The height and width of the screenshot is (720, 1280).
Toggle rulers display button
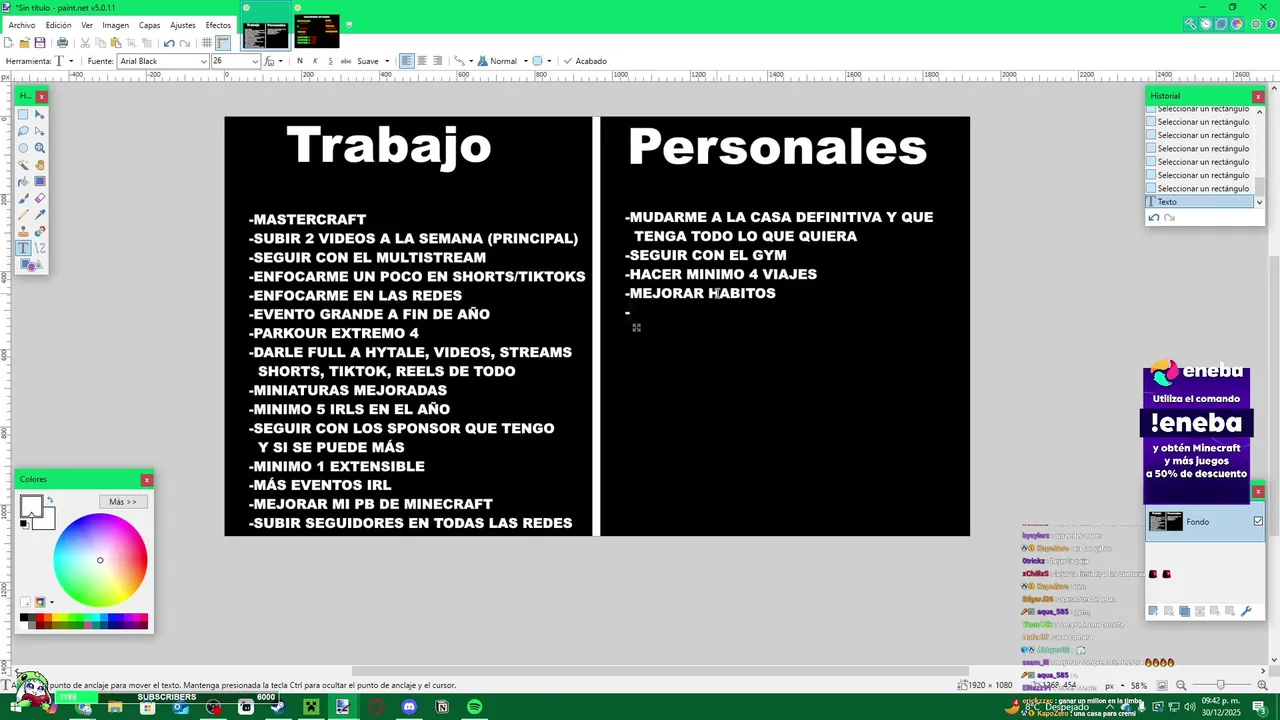pyautogui.click(x=223, y=43)
